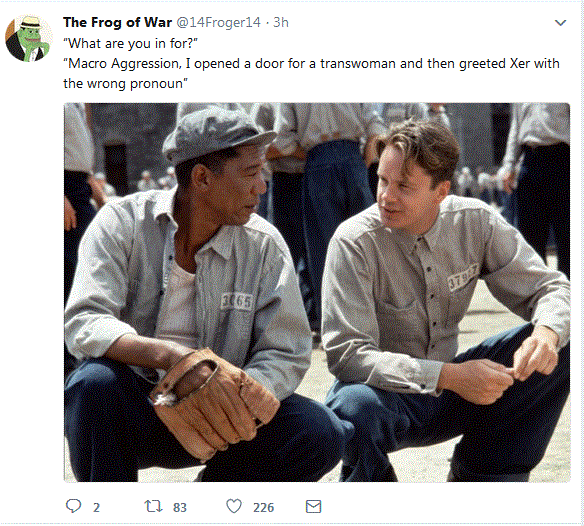Click the reply speech bubble icon

click(73, 506)
